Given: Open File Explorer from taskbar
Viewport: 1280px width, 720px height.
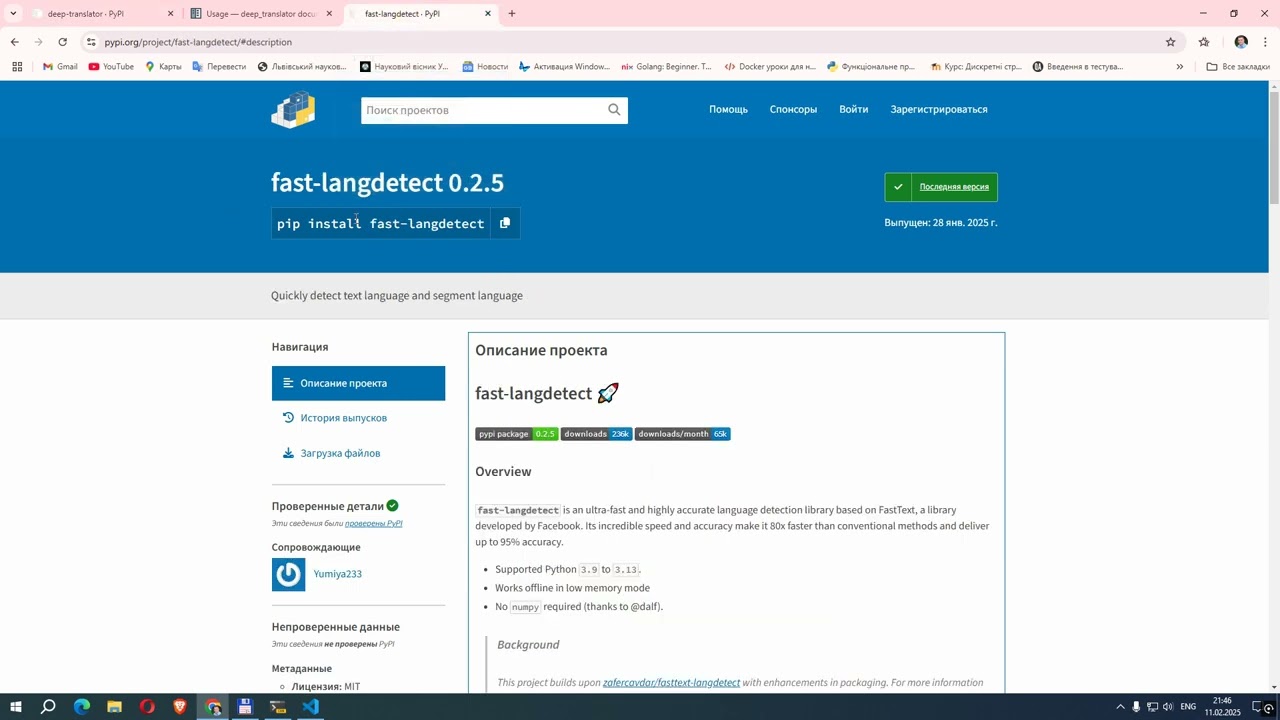Looking at the screenshot, I should tap(114, 707).
